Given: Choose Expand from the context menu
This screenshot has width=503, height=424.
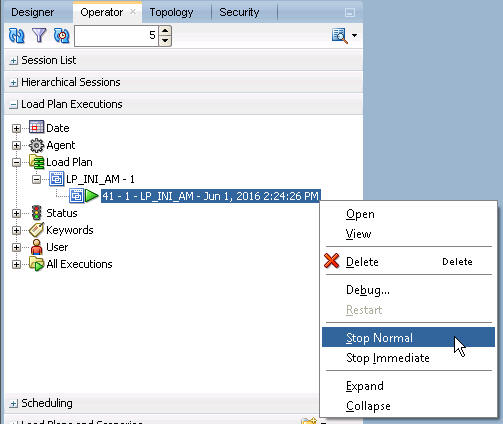Looking at the screenshot, I should click(x=408, y=386).
